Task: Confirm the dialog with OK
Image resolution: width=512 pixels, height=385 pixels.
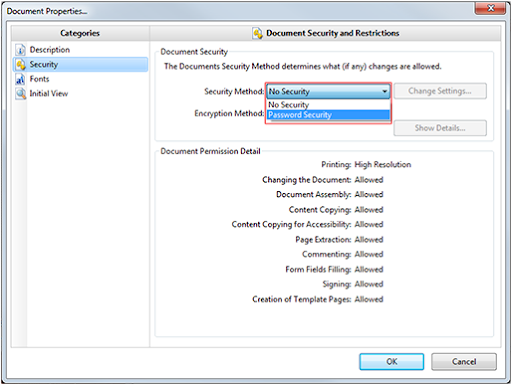Action: [x=392, y=362]
